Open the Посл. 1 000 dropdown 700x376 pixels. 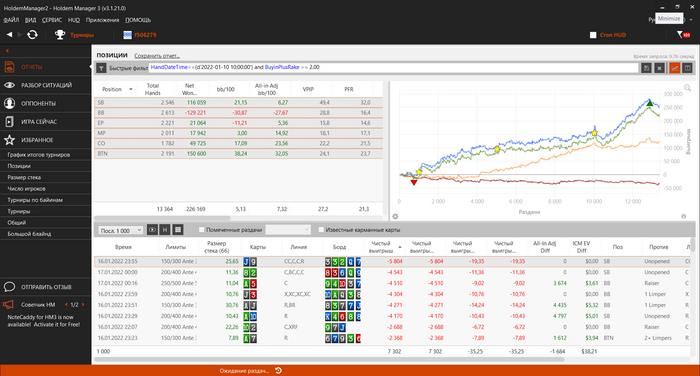(121, 230)
